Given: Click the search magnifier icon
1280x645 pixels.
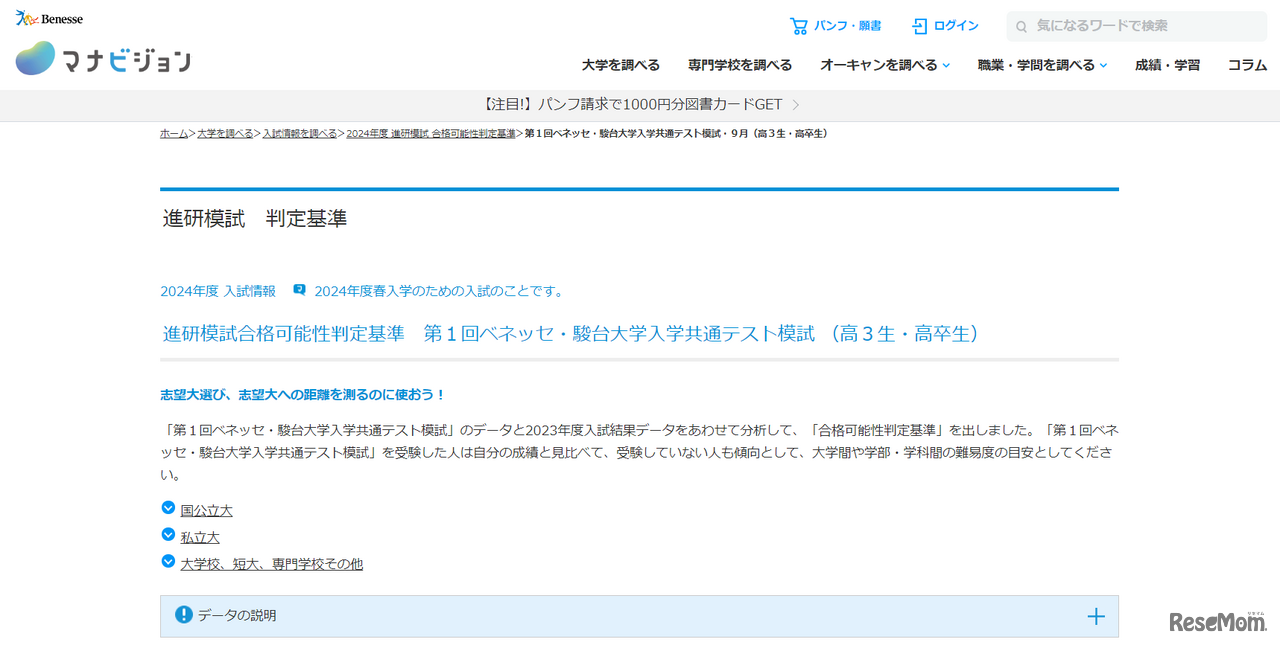Looking at the screenshot, I should [x=1020, y=26].
